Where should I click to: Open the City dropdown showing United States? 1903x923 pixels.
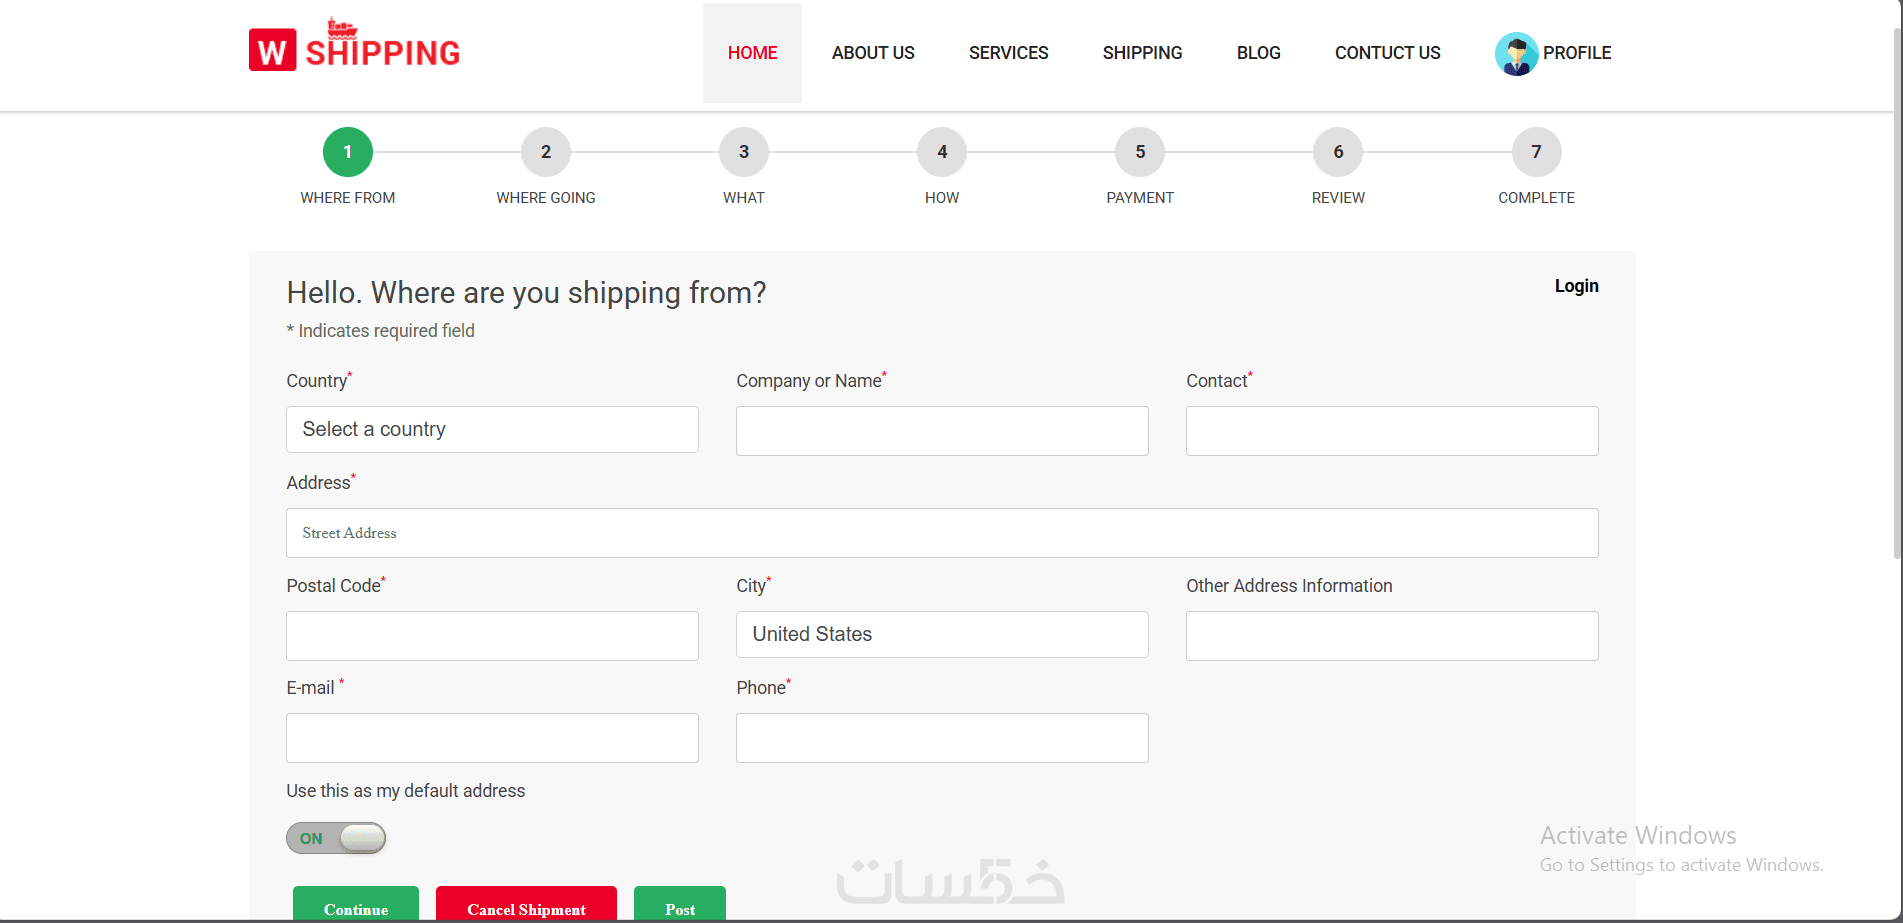[x=942, y=634]
